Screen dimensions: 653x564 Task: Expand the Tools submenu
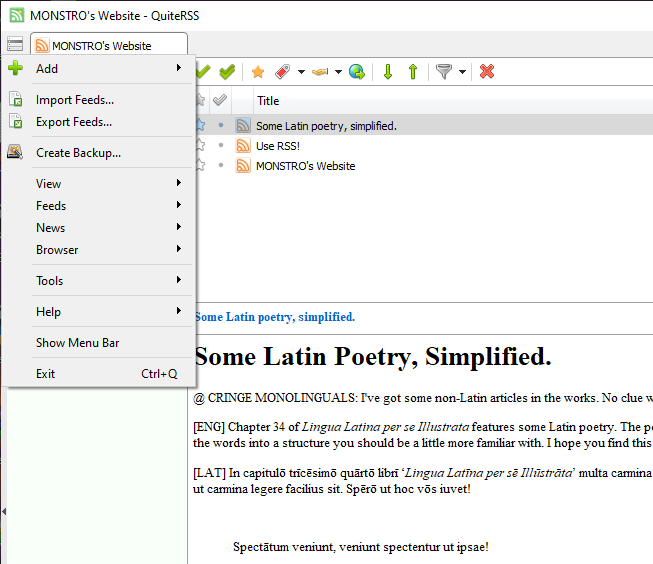click(x=100, y=280)
